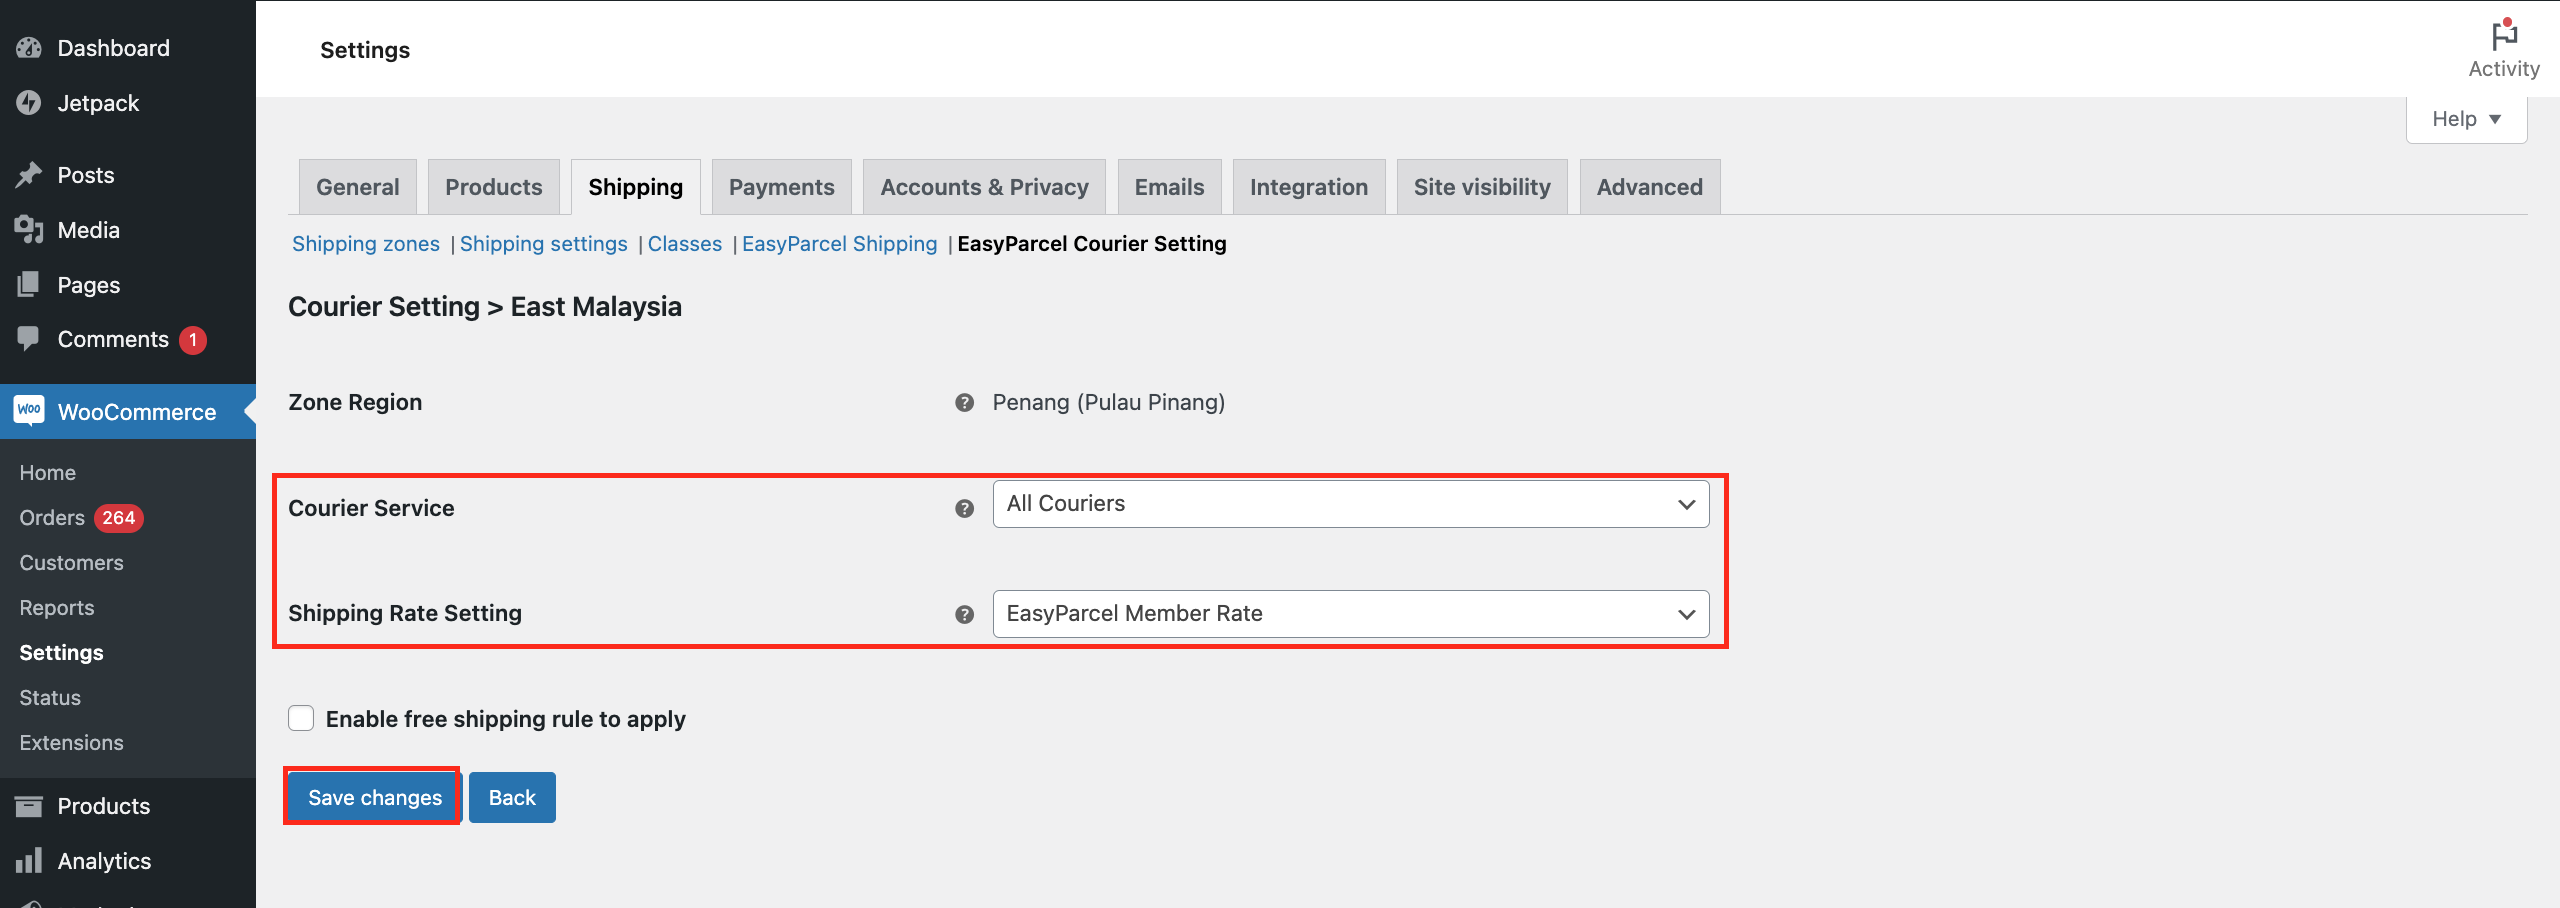Go to WooCommerce Reports submenu
The image size is (2560, 908).
[x=57, y=608]
